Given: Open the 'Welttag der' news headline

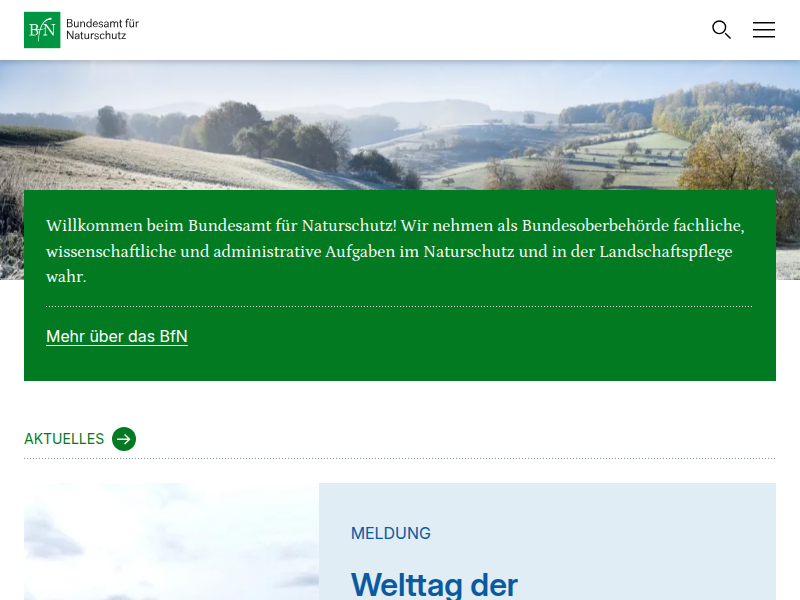Looking at the screenshot, I should pyautogui.click(x=434, y=583).
